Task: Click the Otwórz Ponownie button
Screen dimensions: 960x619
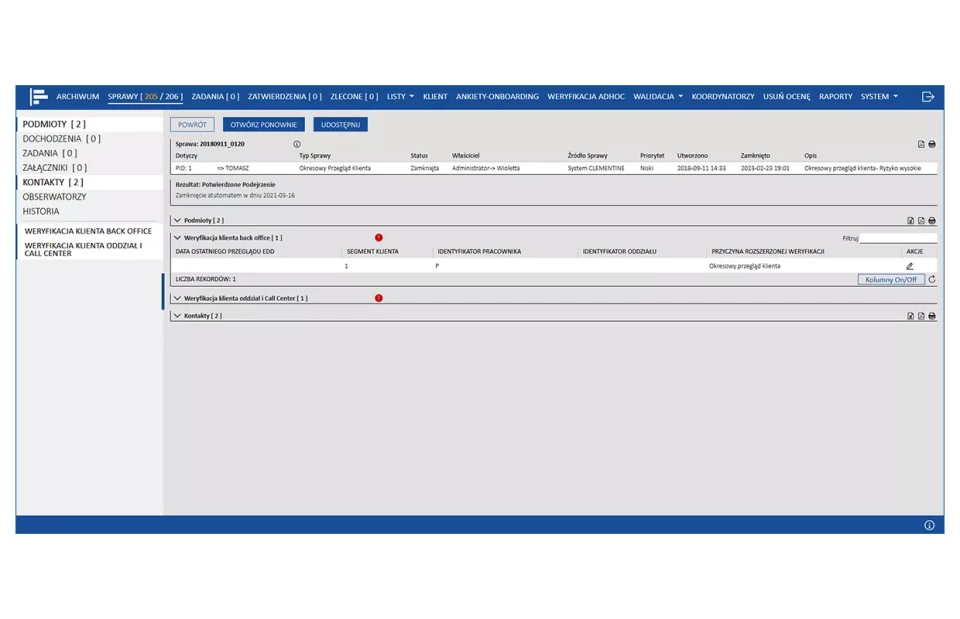Action: [x=264, y=125]
